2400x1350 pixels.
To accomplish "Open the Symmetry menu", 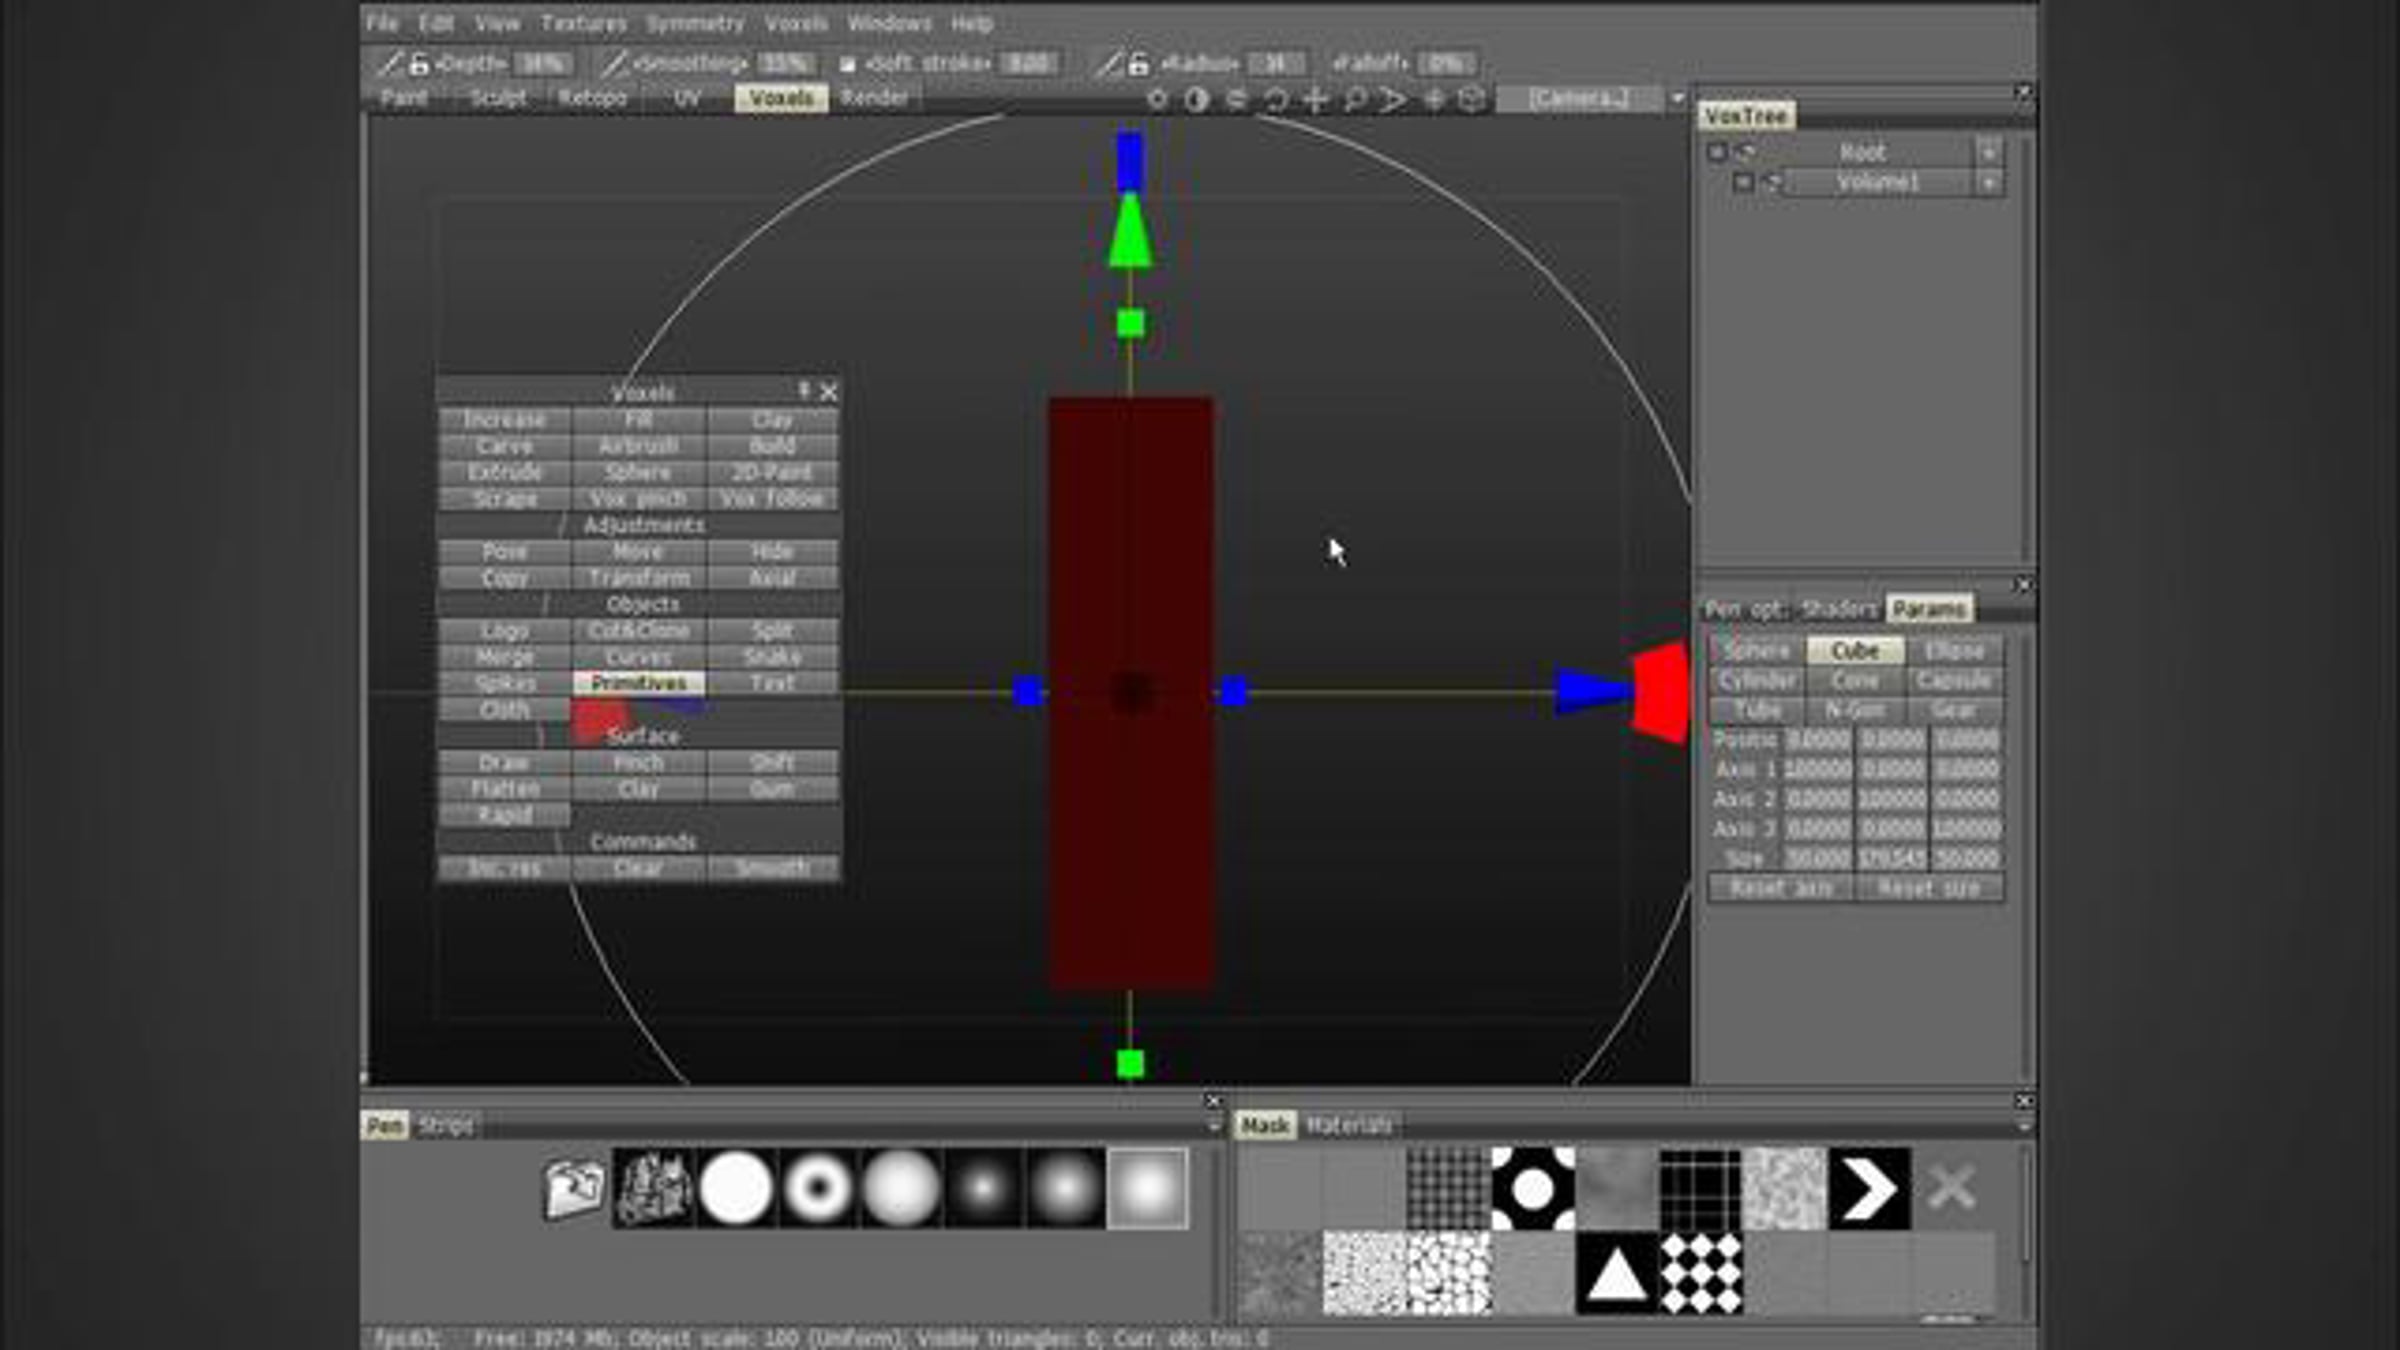I will 694,22.
